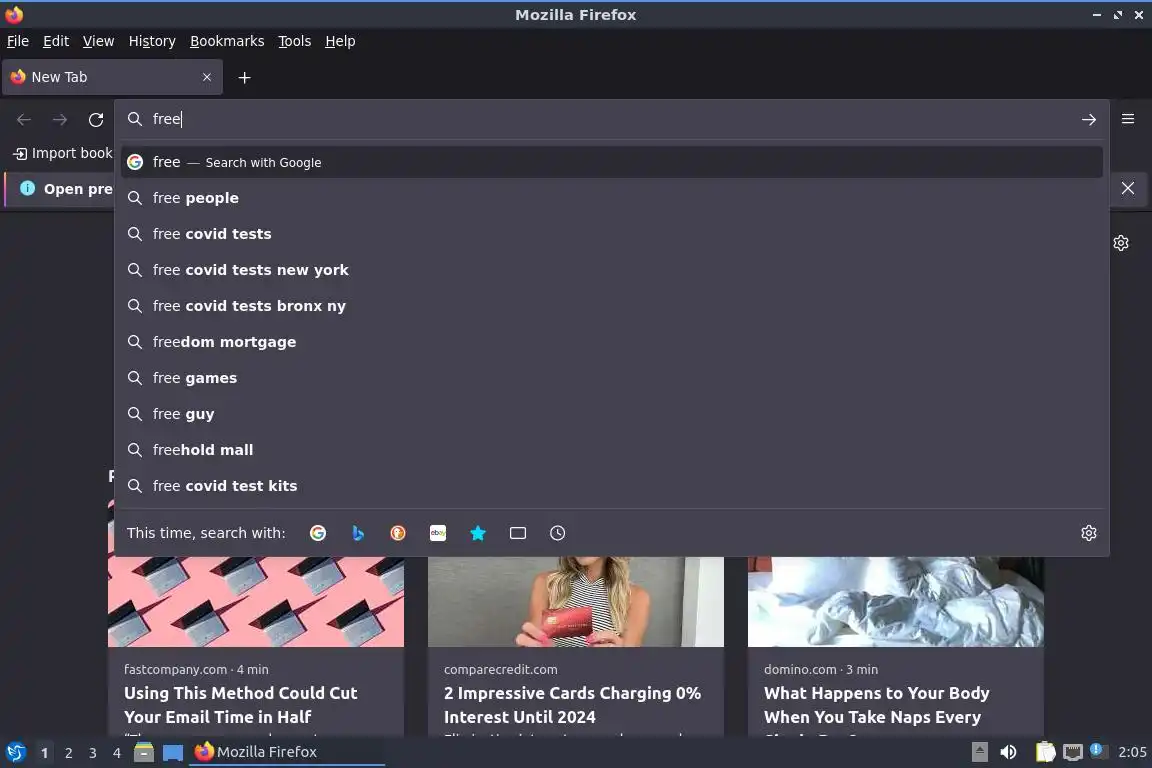Switch to workspace 3 in taskbar
The image size is (1152, 768).
pos(93,753)
